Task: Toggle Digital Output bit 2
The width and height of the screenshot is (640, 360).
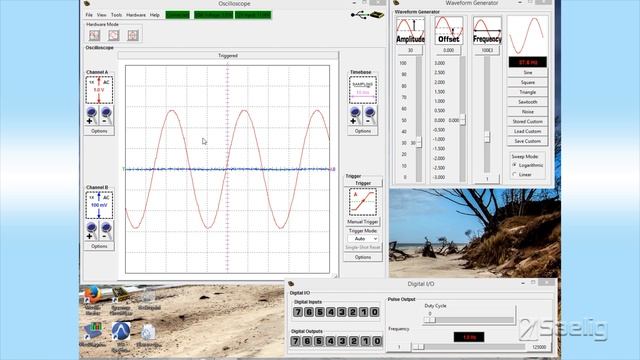Action: (353, 341)
